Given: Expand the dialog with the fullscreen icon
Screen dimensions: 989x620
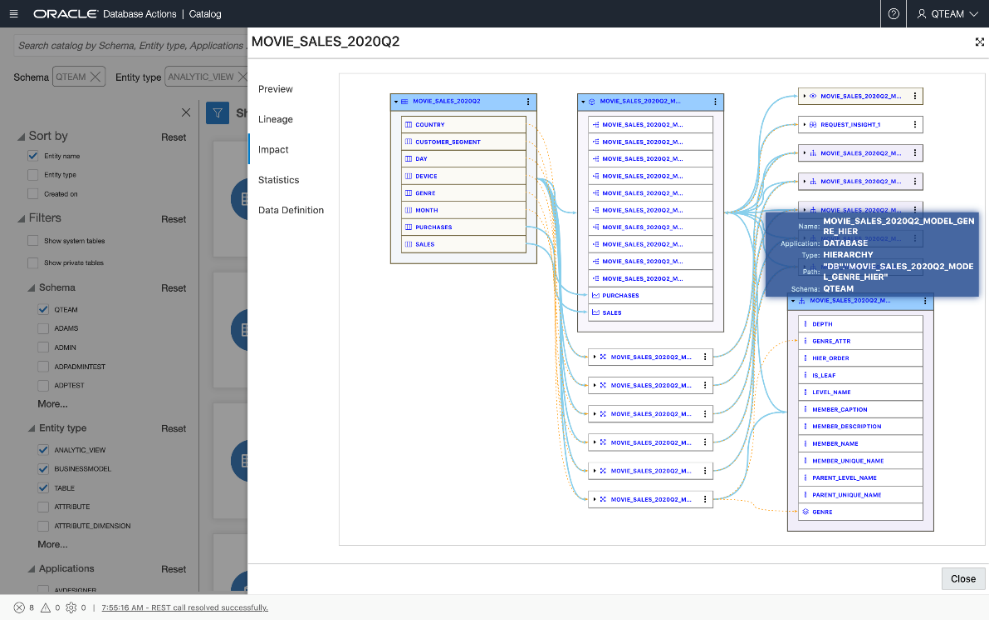Looking at the screenshot, I should pyautogui.click(x=979, y=42).
